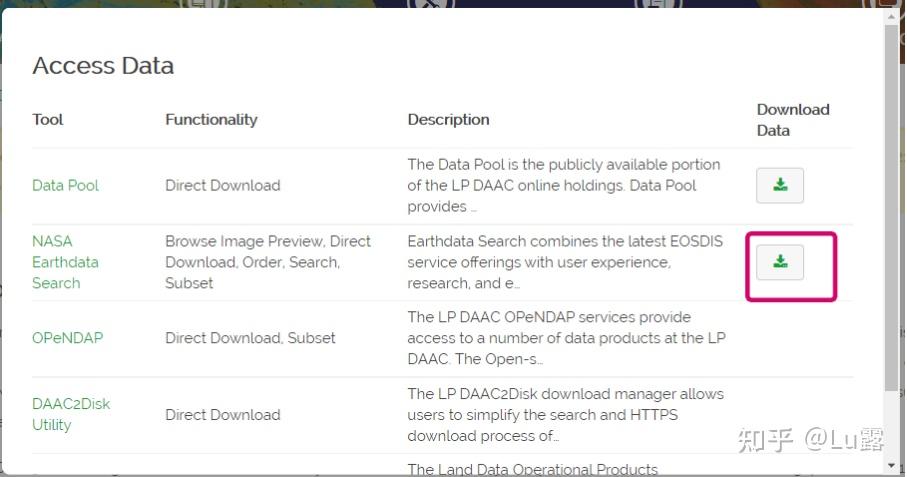The image size is (907, 477).
Task: Click the Download Data column header
Action: point(793,120)
